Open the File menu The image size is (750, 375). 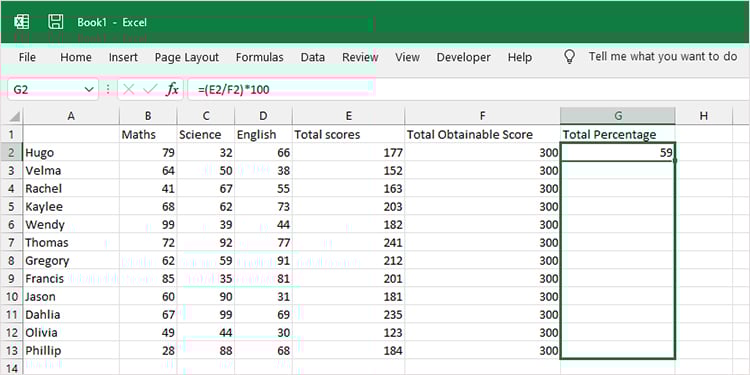click(x=27, y=57)
